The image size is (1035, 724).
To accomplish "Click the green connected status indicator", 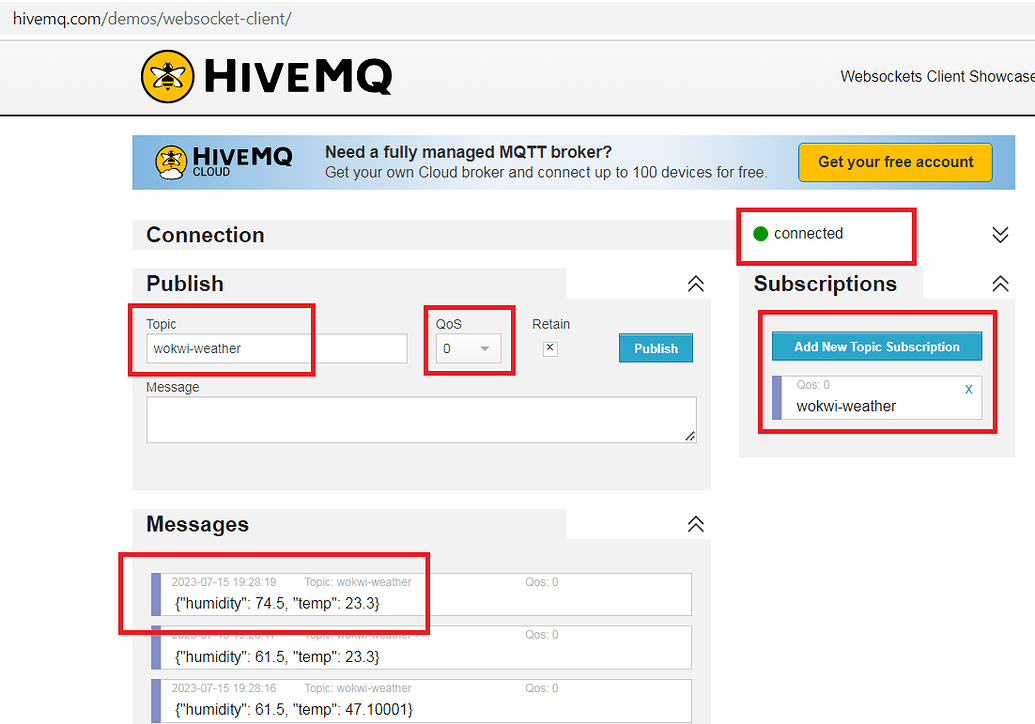I will coord(760,234).
